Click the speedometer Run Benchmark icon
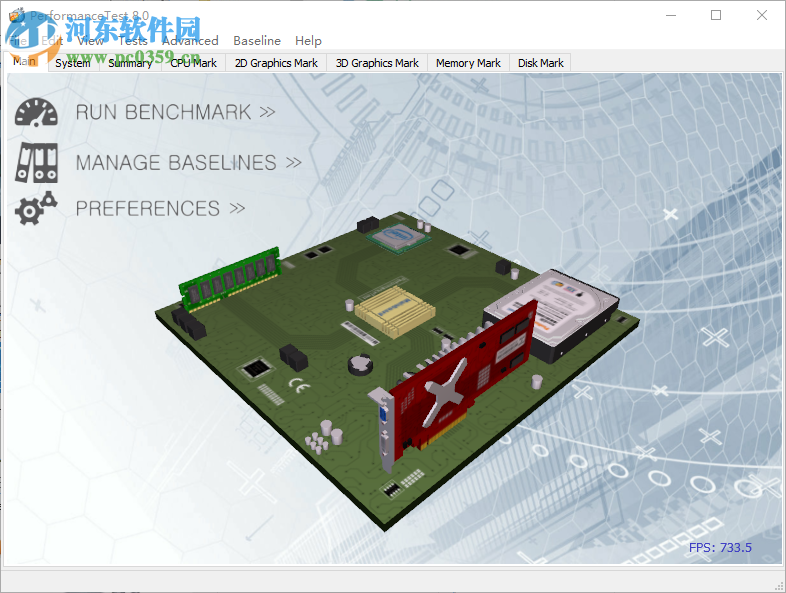The height and width of the screenshot is (593, 786). (36, 112)
